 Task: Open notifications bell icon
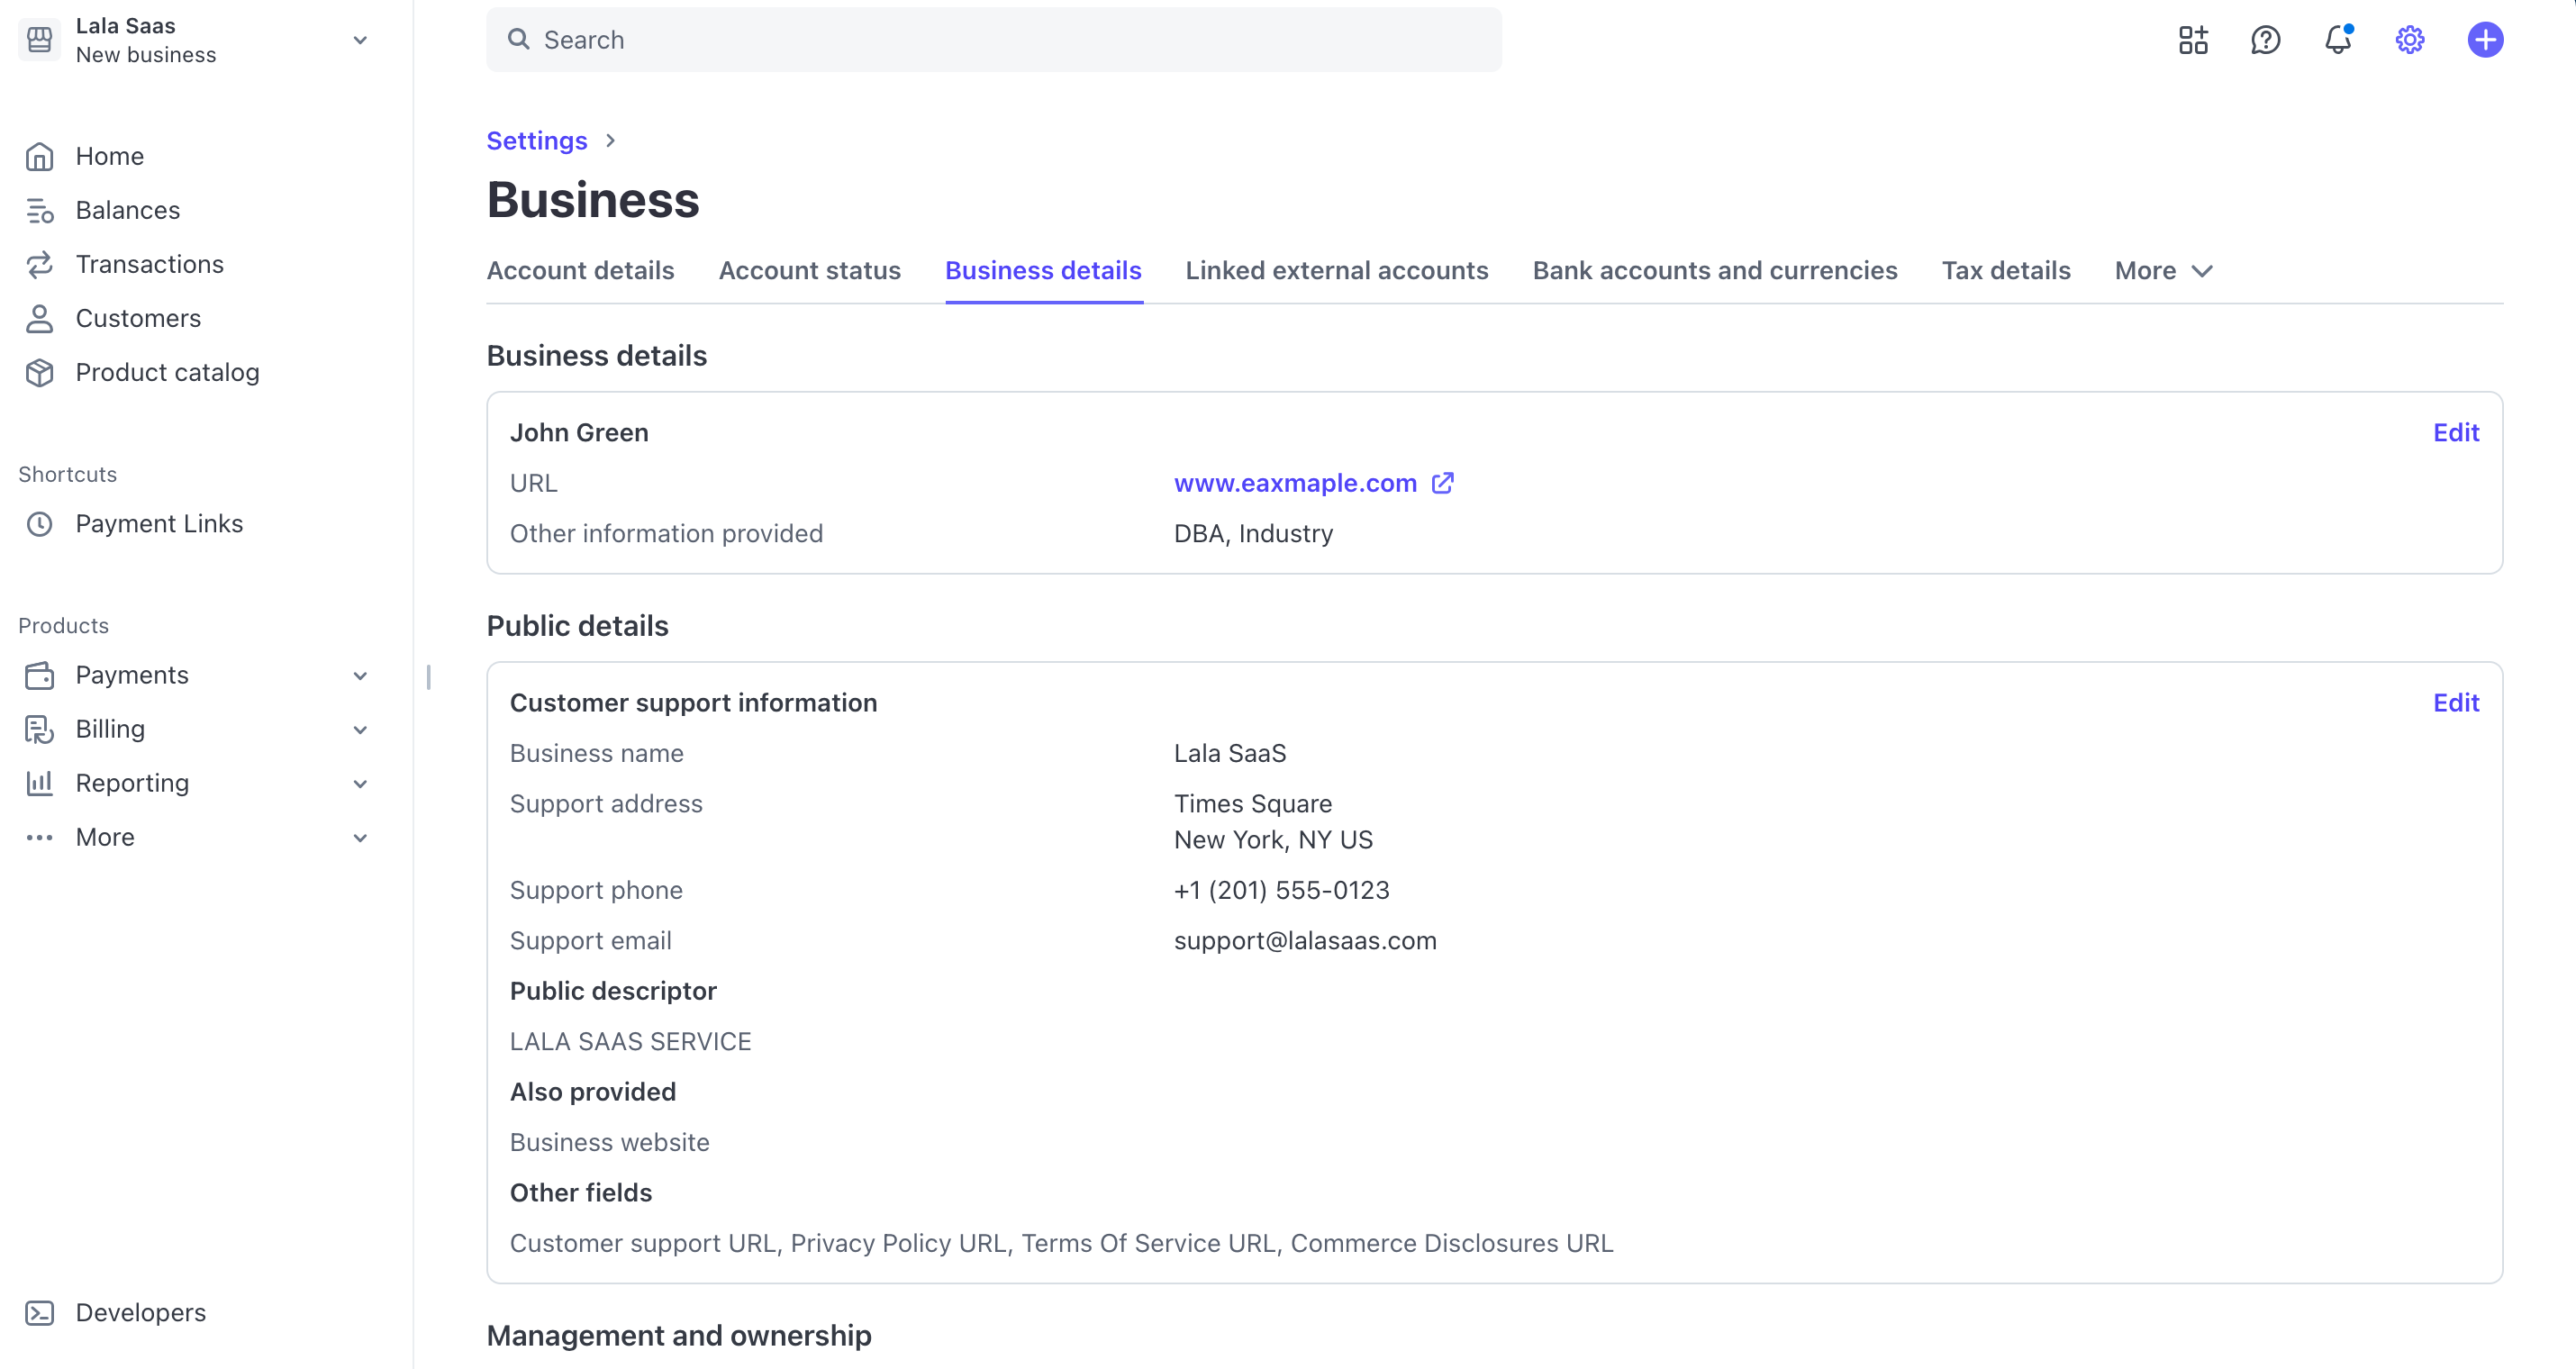coord(2337,40)
